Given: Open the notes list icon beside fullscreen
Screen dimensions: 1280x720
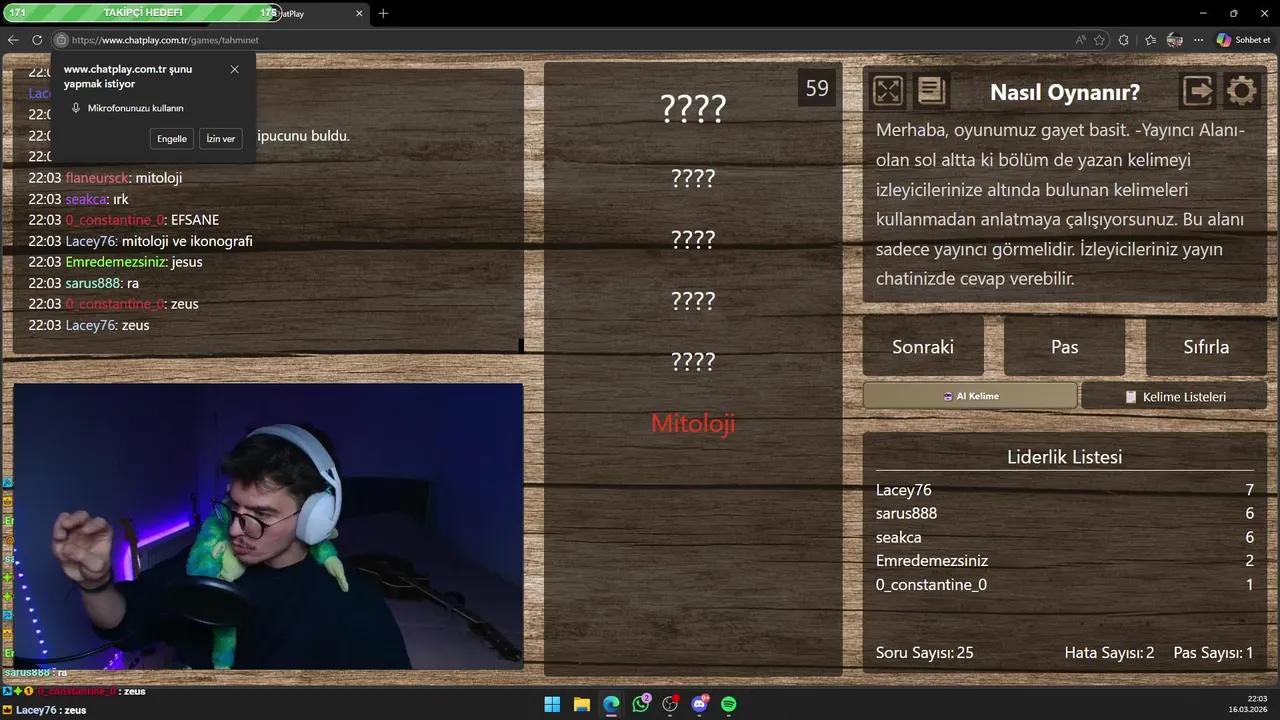Looking at the screenshot, I should click(931, 91).
